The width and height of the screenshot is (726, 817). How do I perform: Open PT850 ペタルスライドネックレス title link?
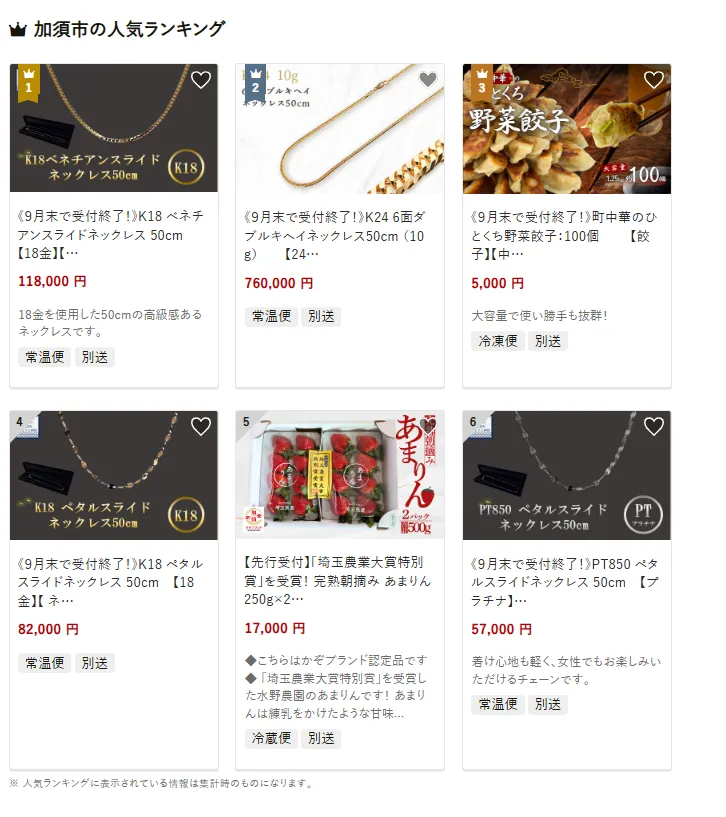click(x=564, y=582)
